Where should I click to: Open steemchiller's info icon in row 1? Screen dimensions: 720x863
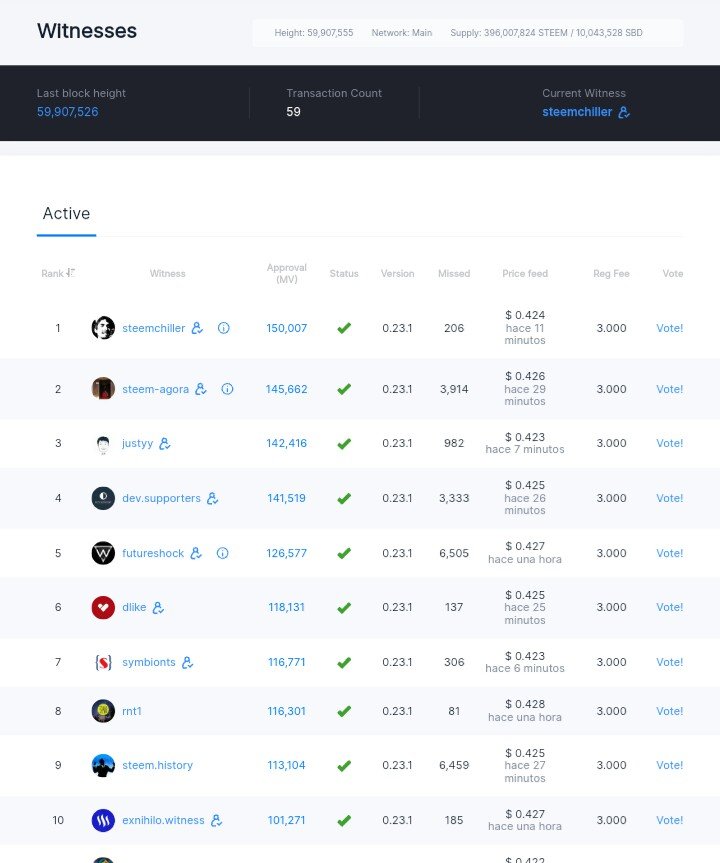(223, 328)
